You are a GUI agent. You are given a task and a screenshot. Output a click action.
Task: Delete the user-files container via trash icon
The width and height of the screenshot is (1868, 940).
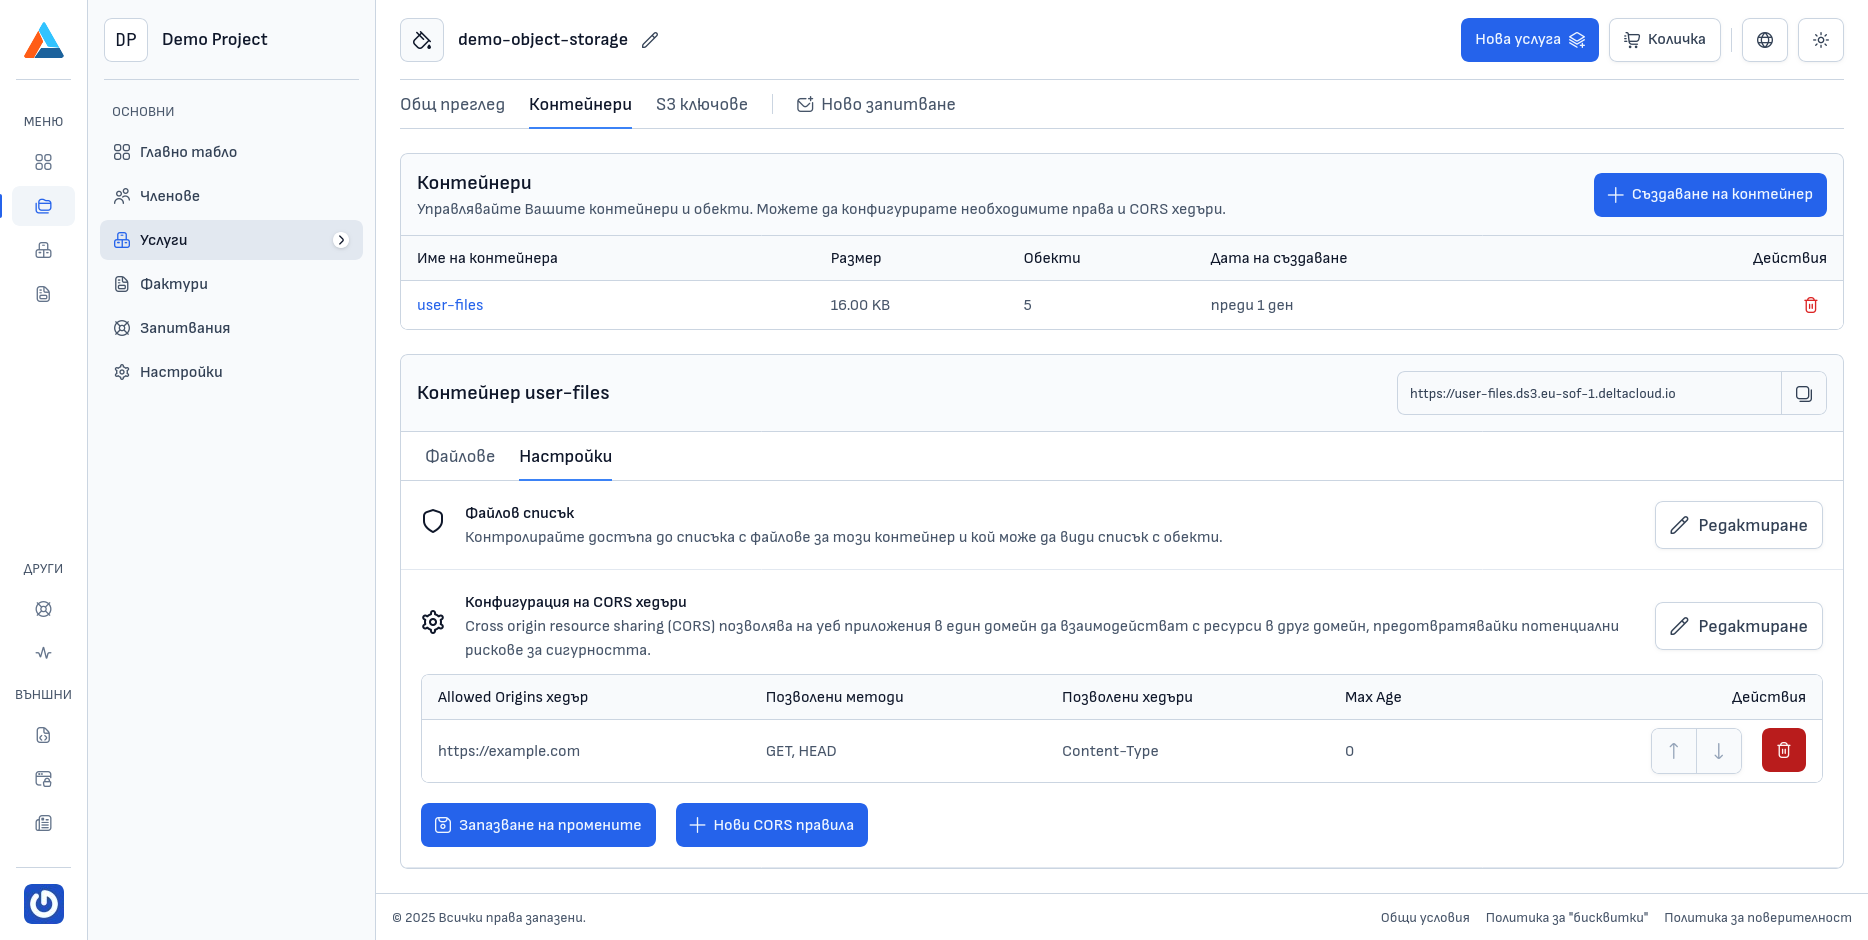point(1810,305)
